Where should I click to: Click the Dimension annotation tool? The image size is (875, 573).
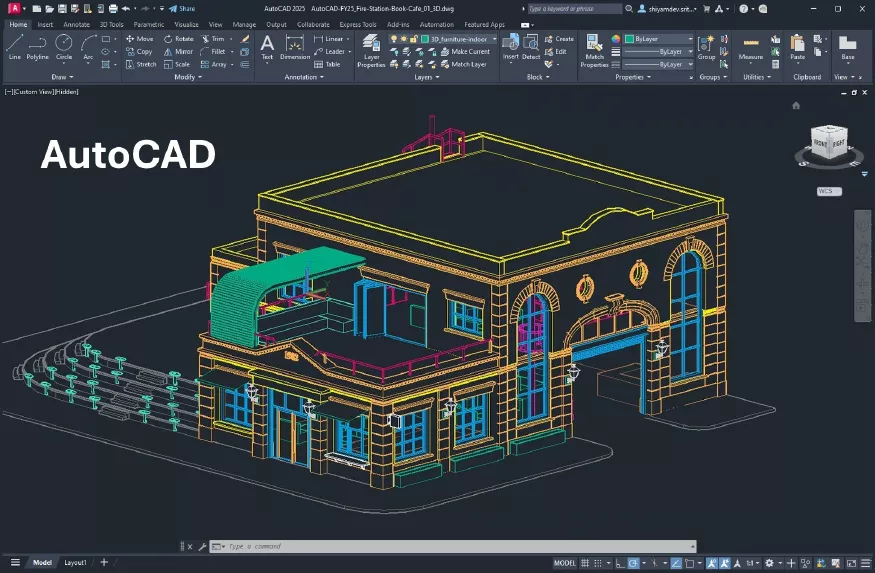coord(295,47)
